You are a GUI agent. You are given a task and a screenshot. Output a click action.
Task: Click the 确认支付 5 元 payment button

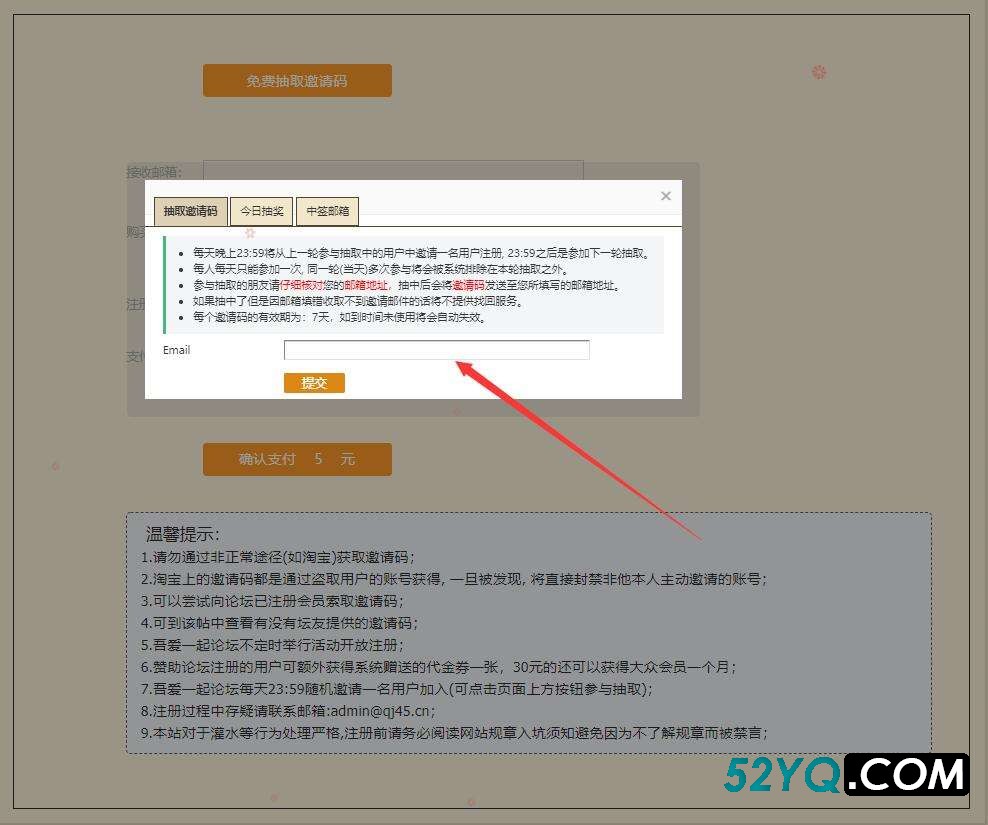tap(297, 459)
